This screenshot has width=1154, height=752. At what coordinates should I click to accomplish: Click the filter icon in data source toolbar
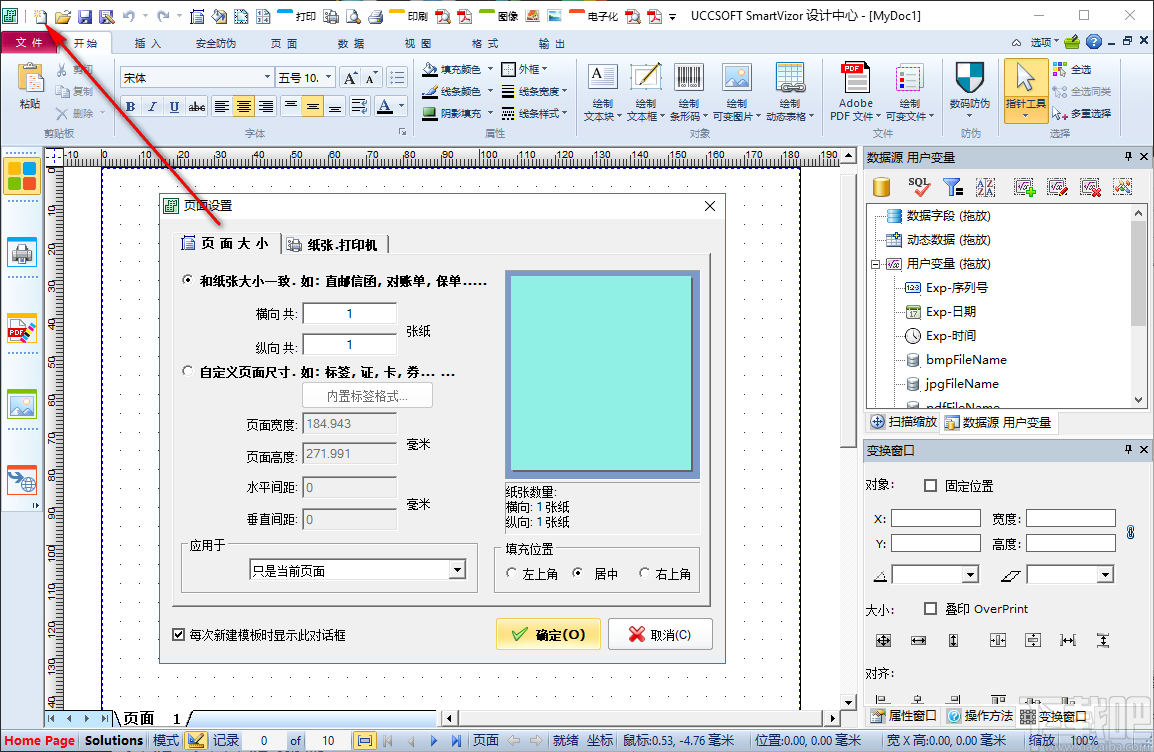tap(952, 186)
